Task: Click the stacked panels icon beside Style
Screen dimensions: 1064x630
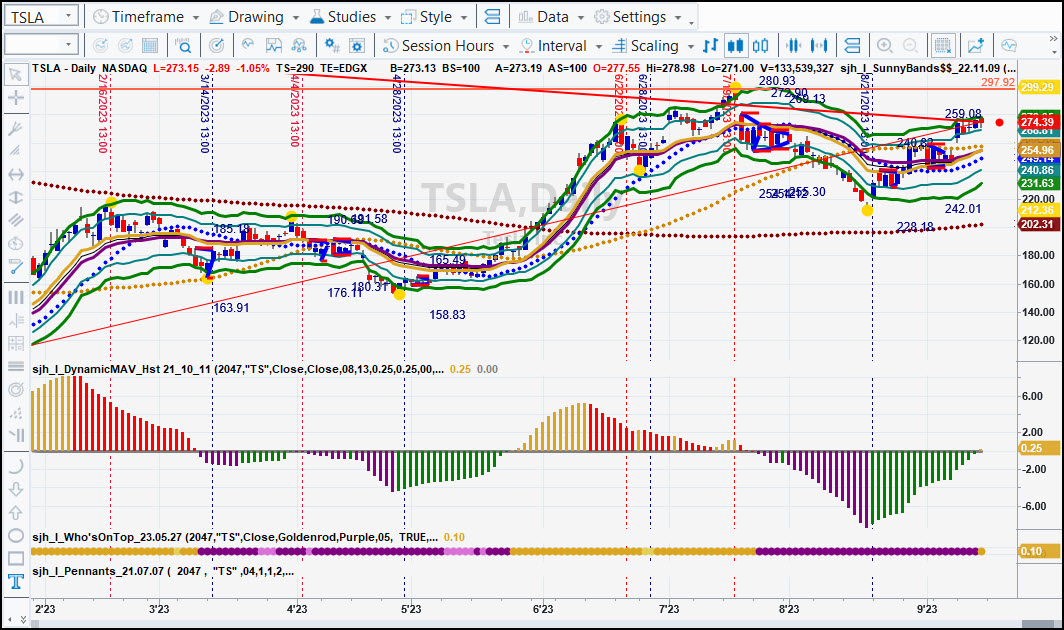Action: (493, 17)
